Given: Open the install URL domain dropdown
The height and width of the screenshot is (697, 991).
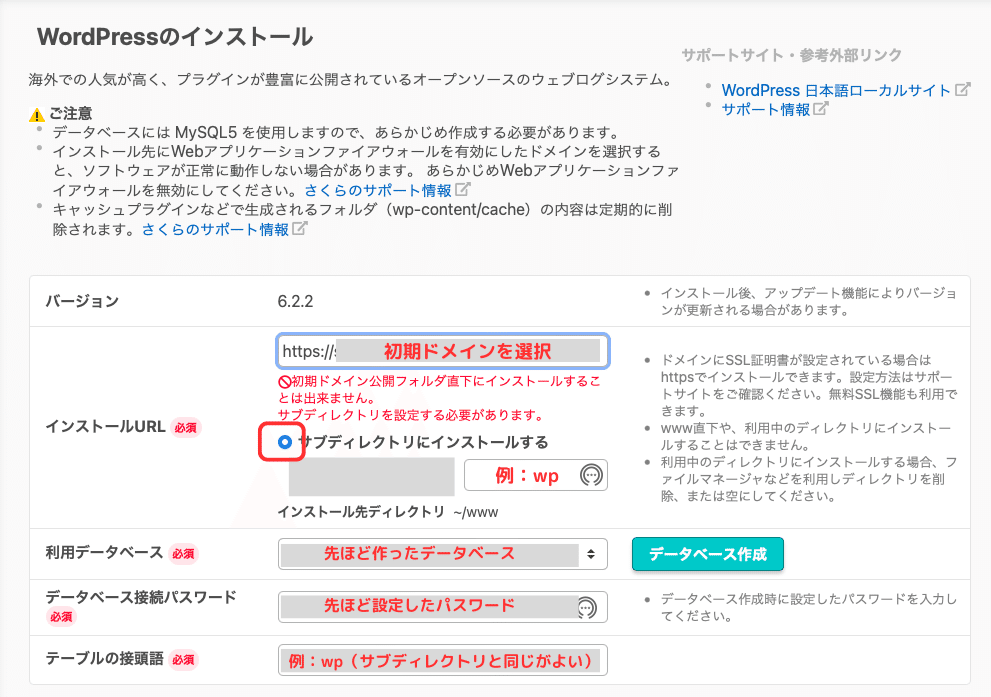Looking at the screenshot, I should point(442,351).
